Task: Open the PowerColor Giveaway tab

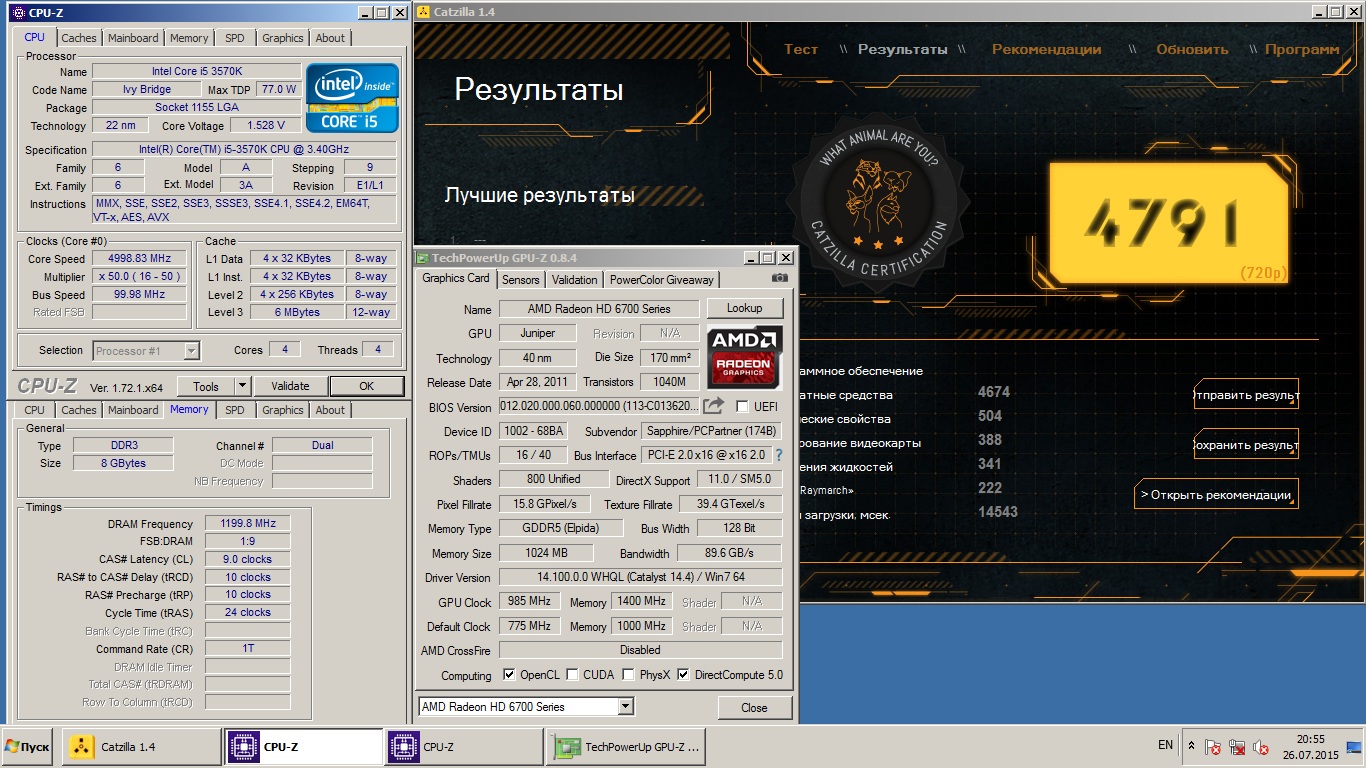Action: (662, 280)
